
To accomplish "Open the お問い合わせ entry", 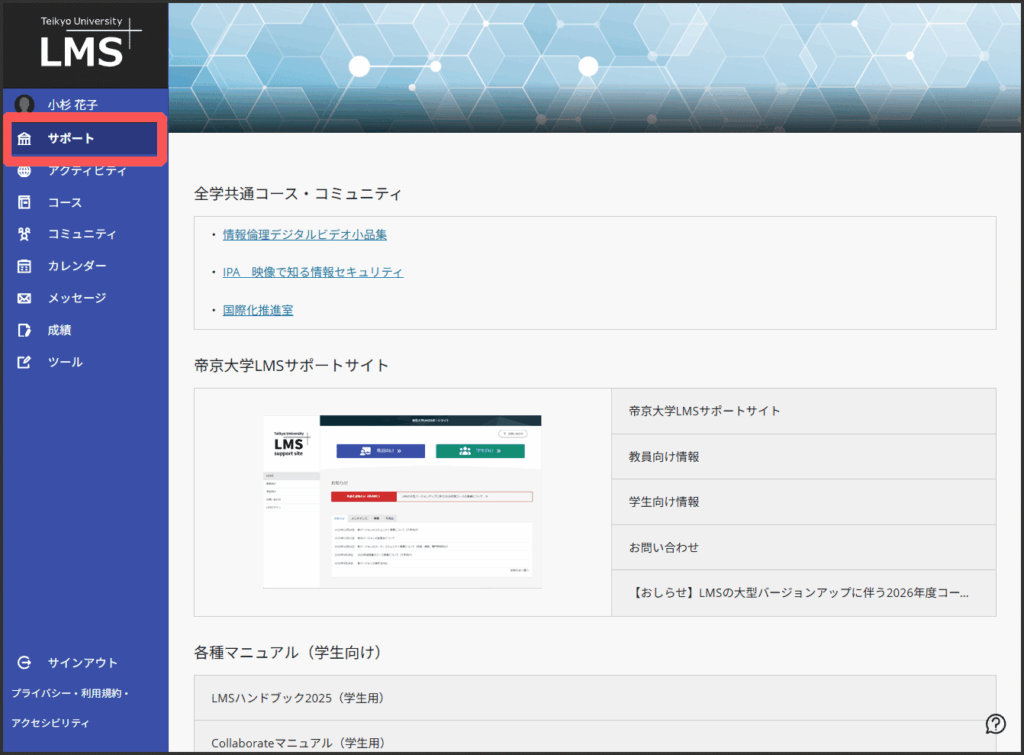I will [x=664, y=548].
